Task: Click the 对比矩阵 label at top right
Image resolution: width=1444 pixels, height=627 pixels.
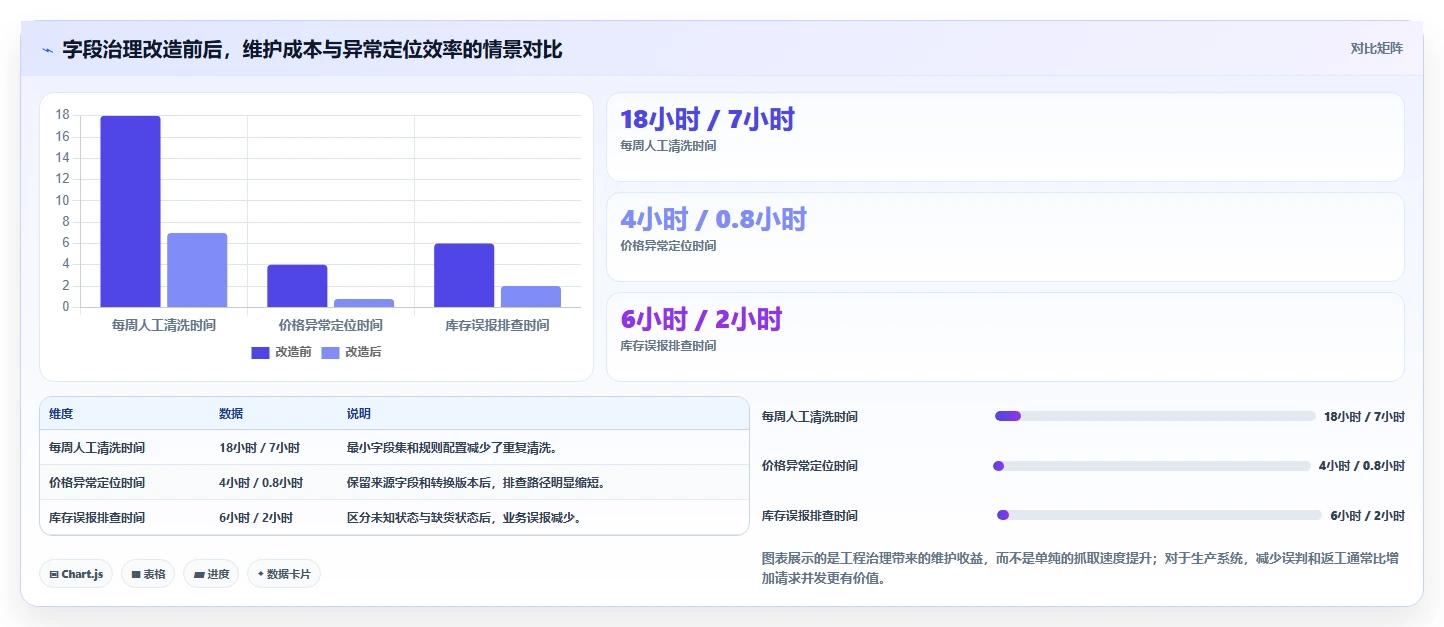Action: coord(1376,48)
